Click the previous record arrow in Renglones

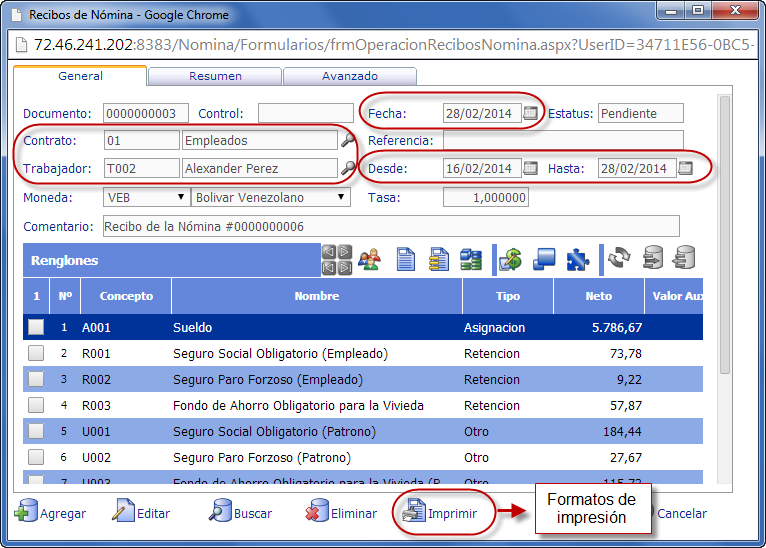pos(329,252)
